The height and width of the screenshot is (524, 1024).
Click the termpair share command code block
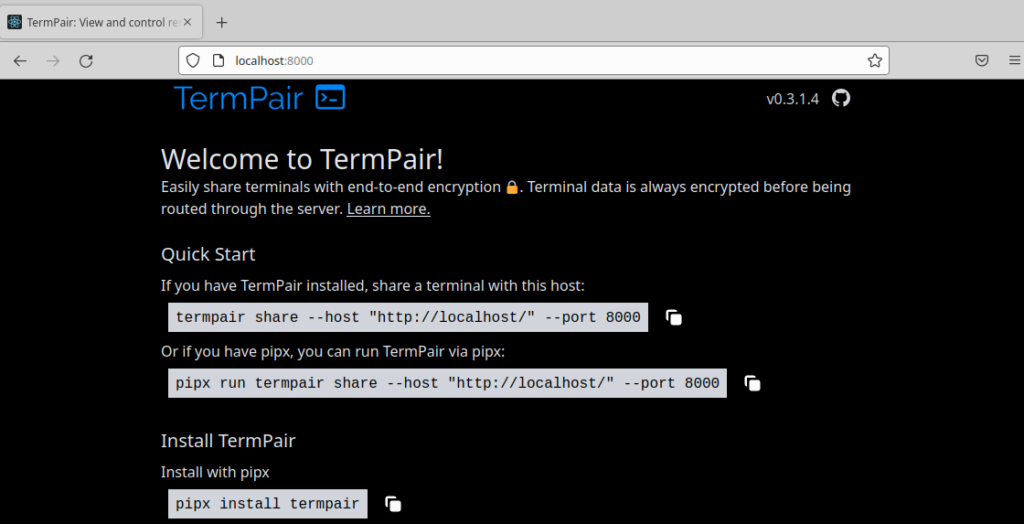coord(408,318)
